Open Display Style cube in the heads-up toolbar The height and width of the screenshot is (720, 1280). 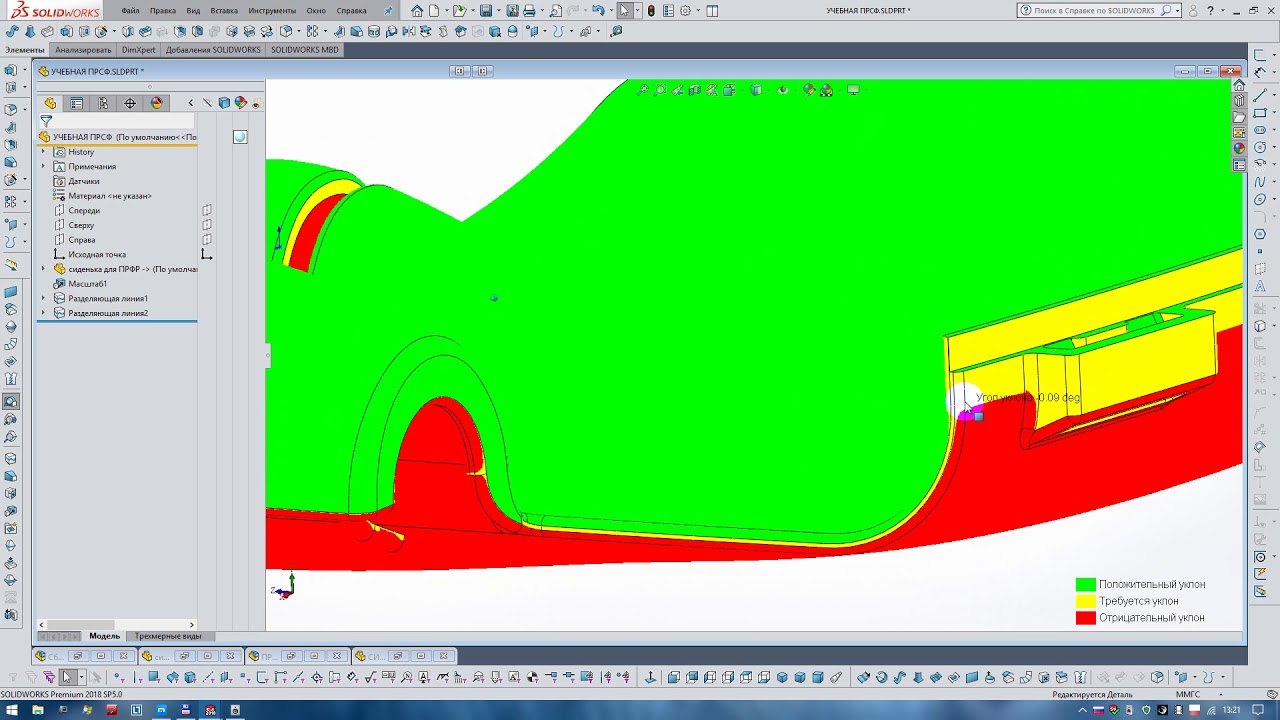pyautogui.click(x=756, y=90)
